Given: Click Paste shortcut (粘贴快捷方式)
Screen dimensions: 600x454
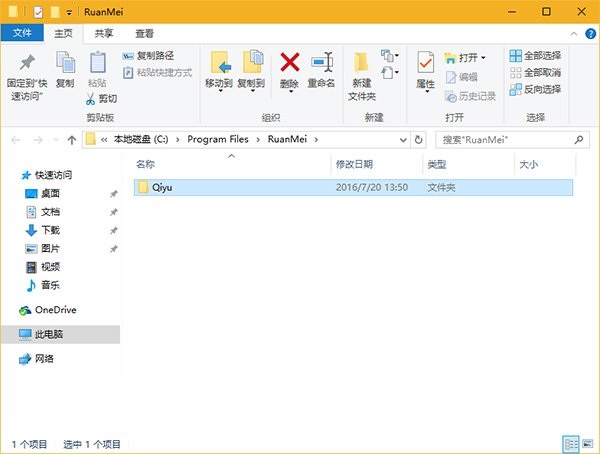Looking at the screenshot, I should tap(158, 73).
